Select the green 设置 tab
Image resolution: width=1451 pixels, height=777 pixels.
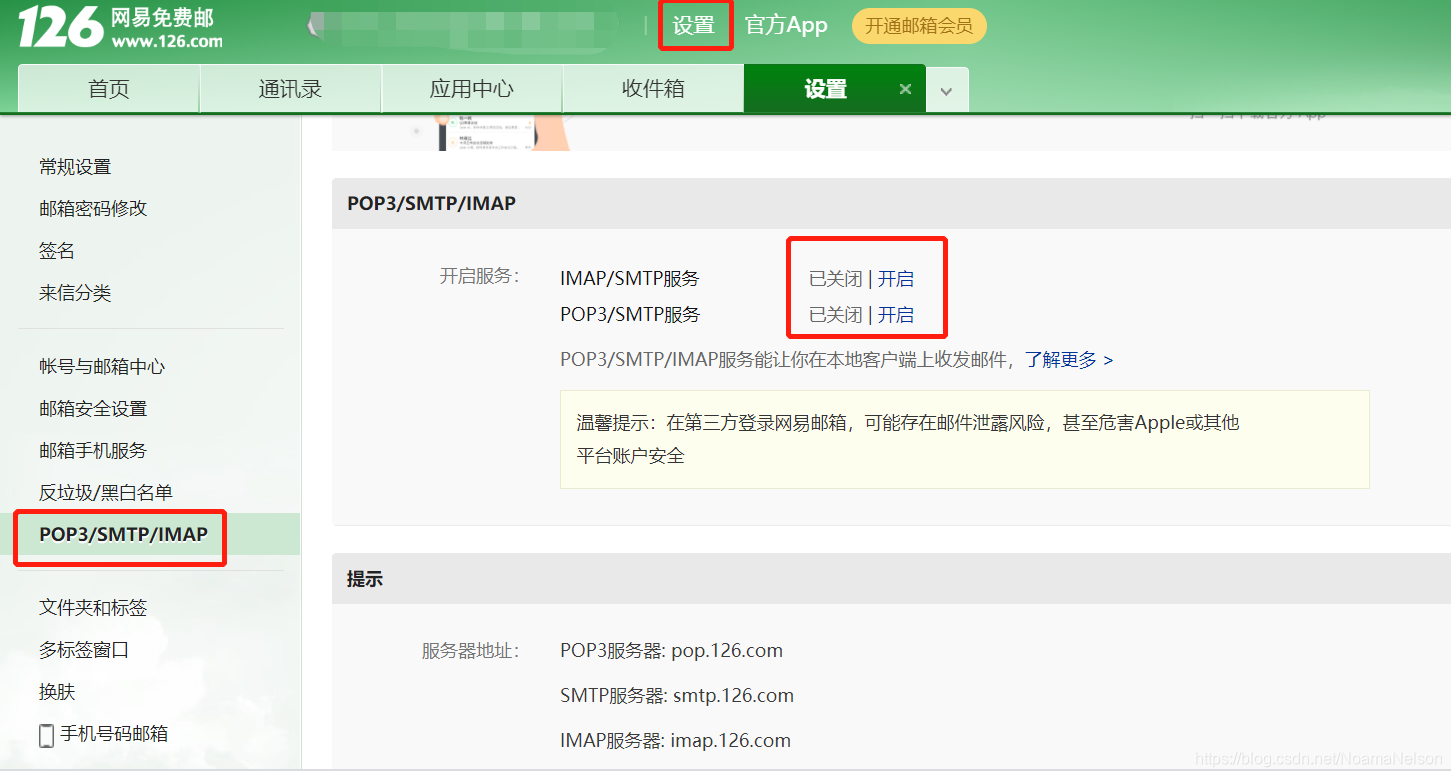coord(826,89)
